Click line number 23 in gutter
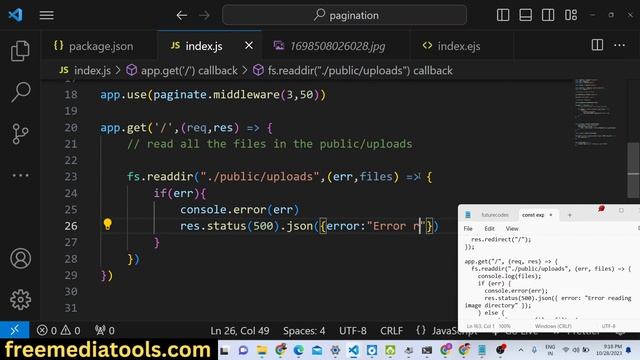Screen dimensions: 640x360 tap(71, 177)
